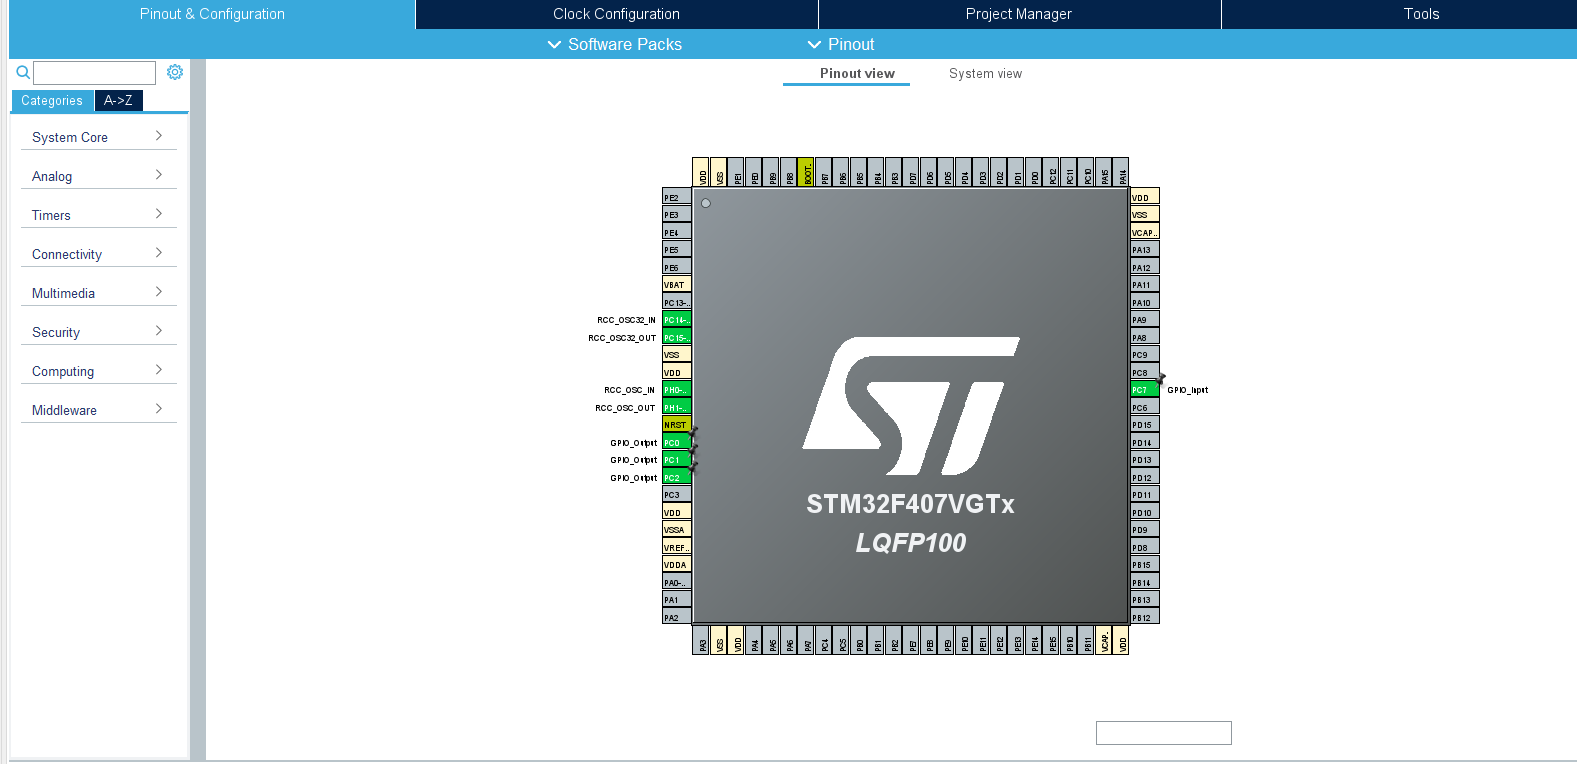Image resolution: width=1577 pixels, height=764 pixels.
Task: Click the STM32F407VGTx chip name
Action: click(x=911, y=504)
